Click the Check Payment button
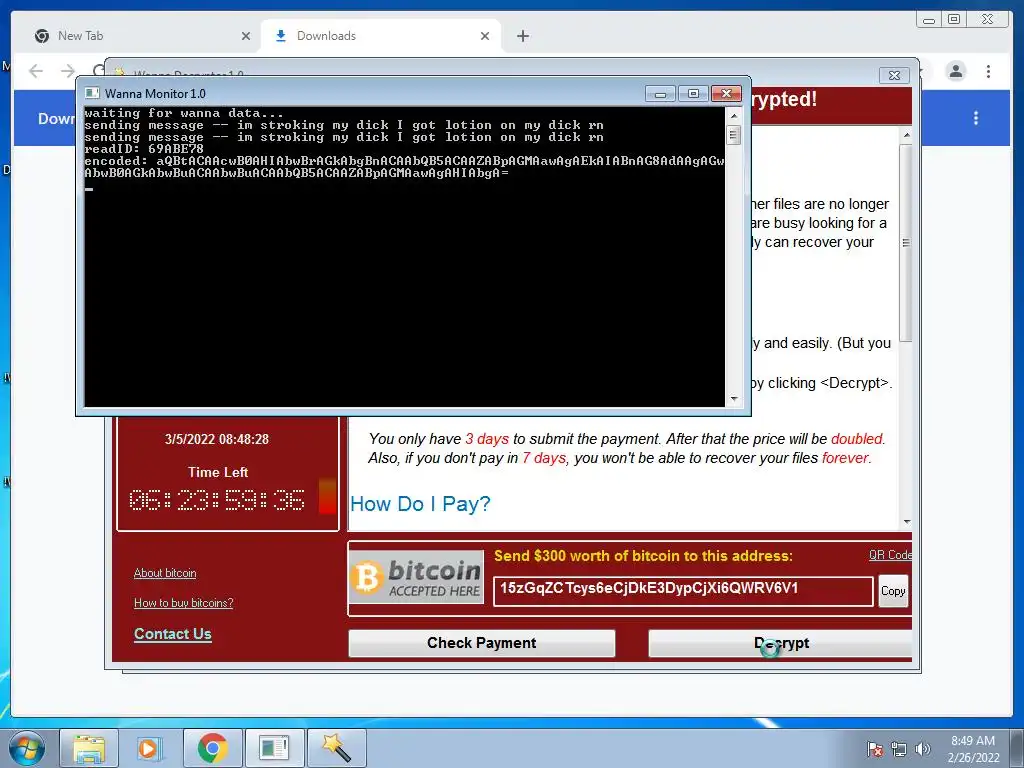 coord(482,643)
